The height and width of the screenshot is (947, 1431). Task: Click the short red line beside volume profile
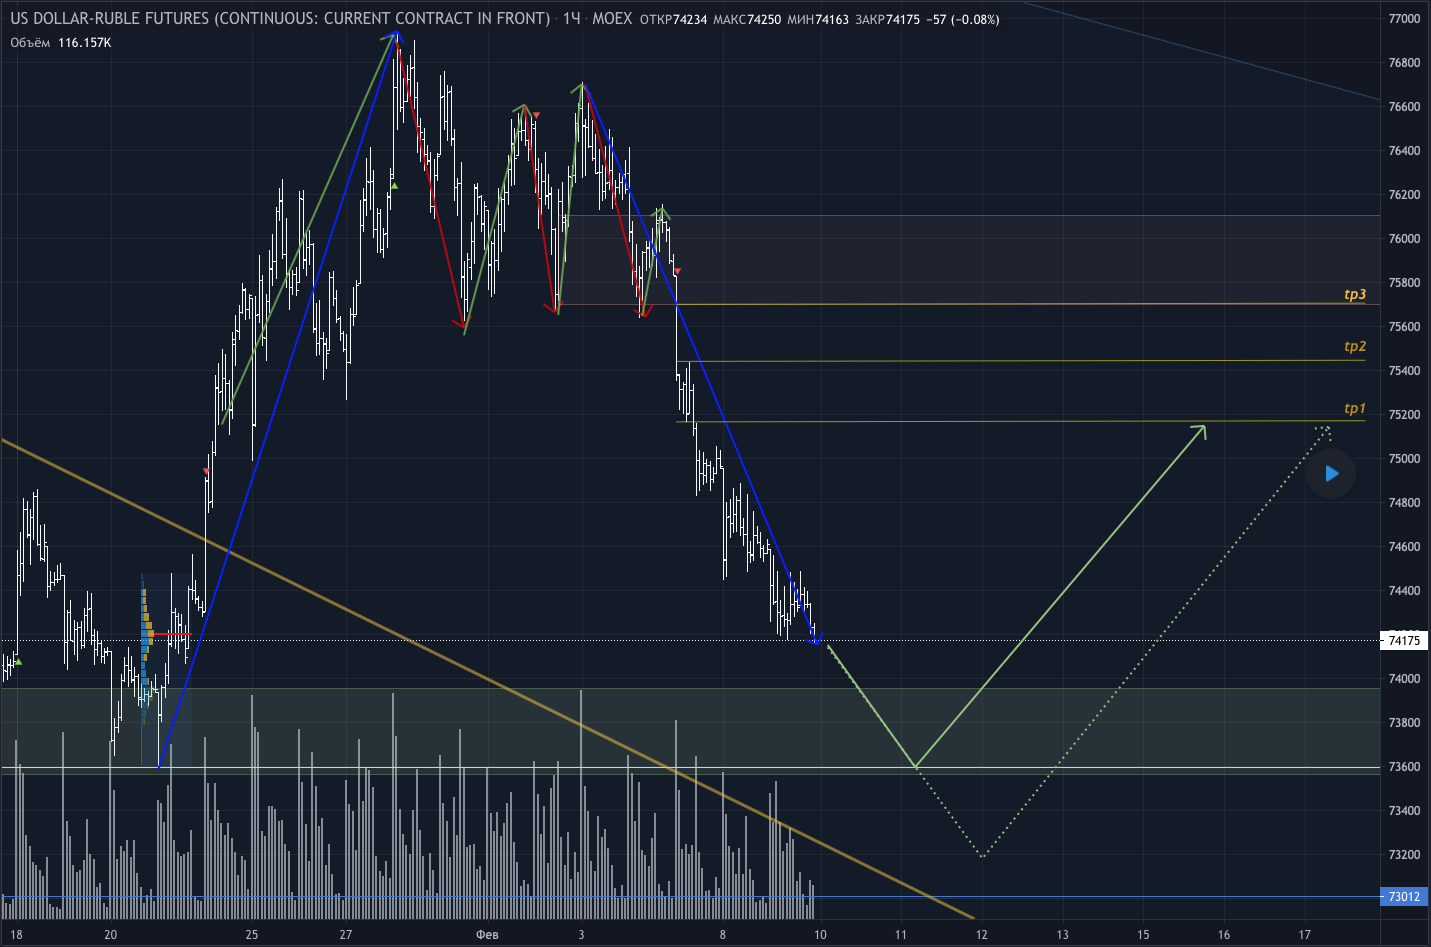click(172, 635)
